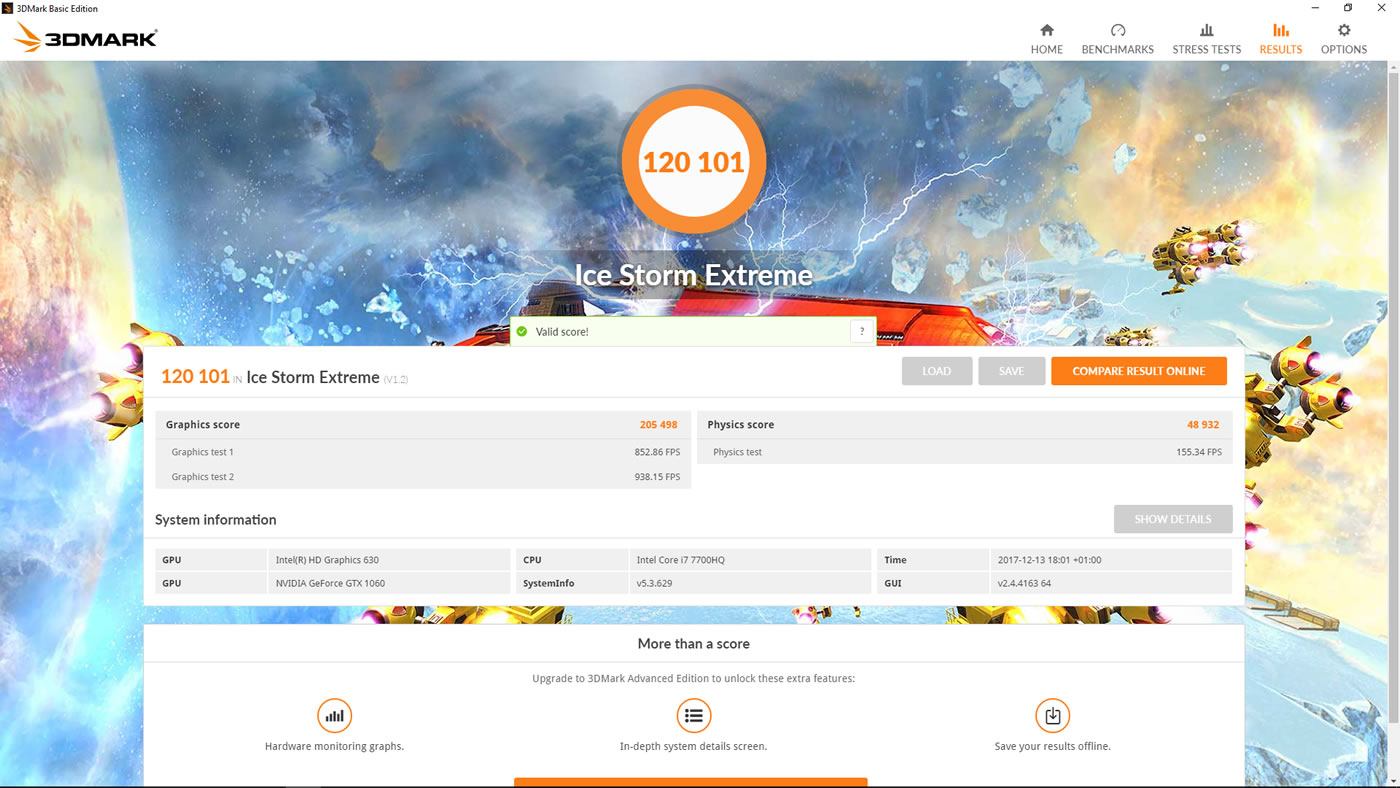
Task: Click the 3DMark title bar app icon
Action: pos(8,8)
